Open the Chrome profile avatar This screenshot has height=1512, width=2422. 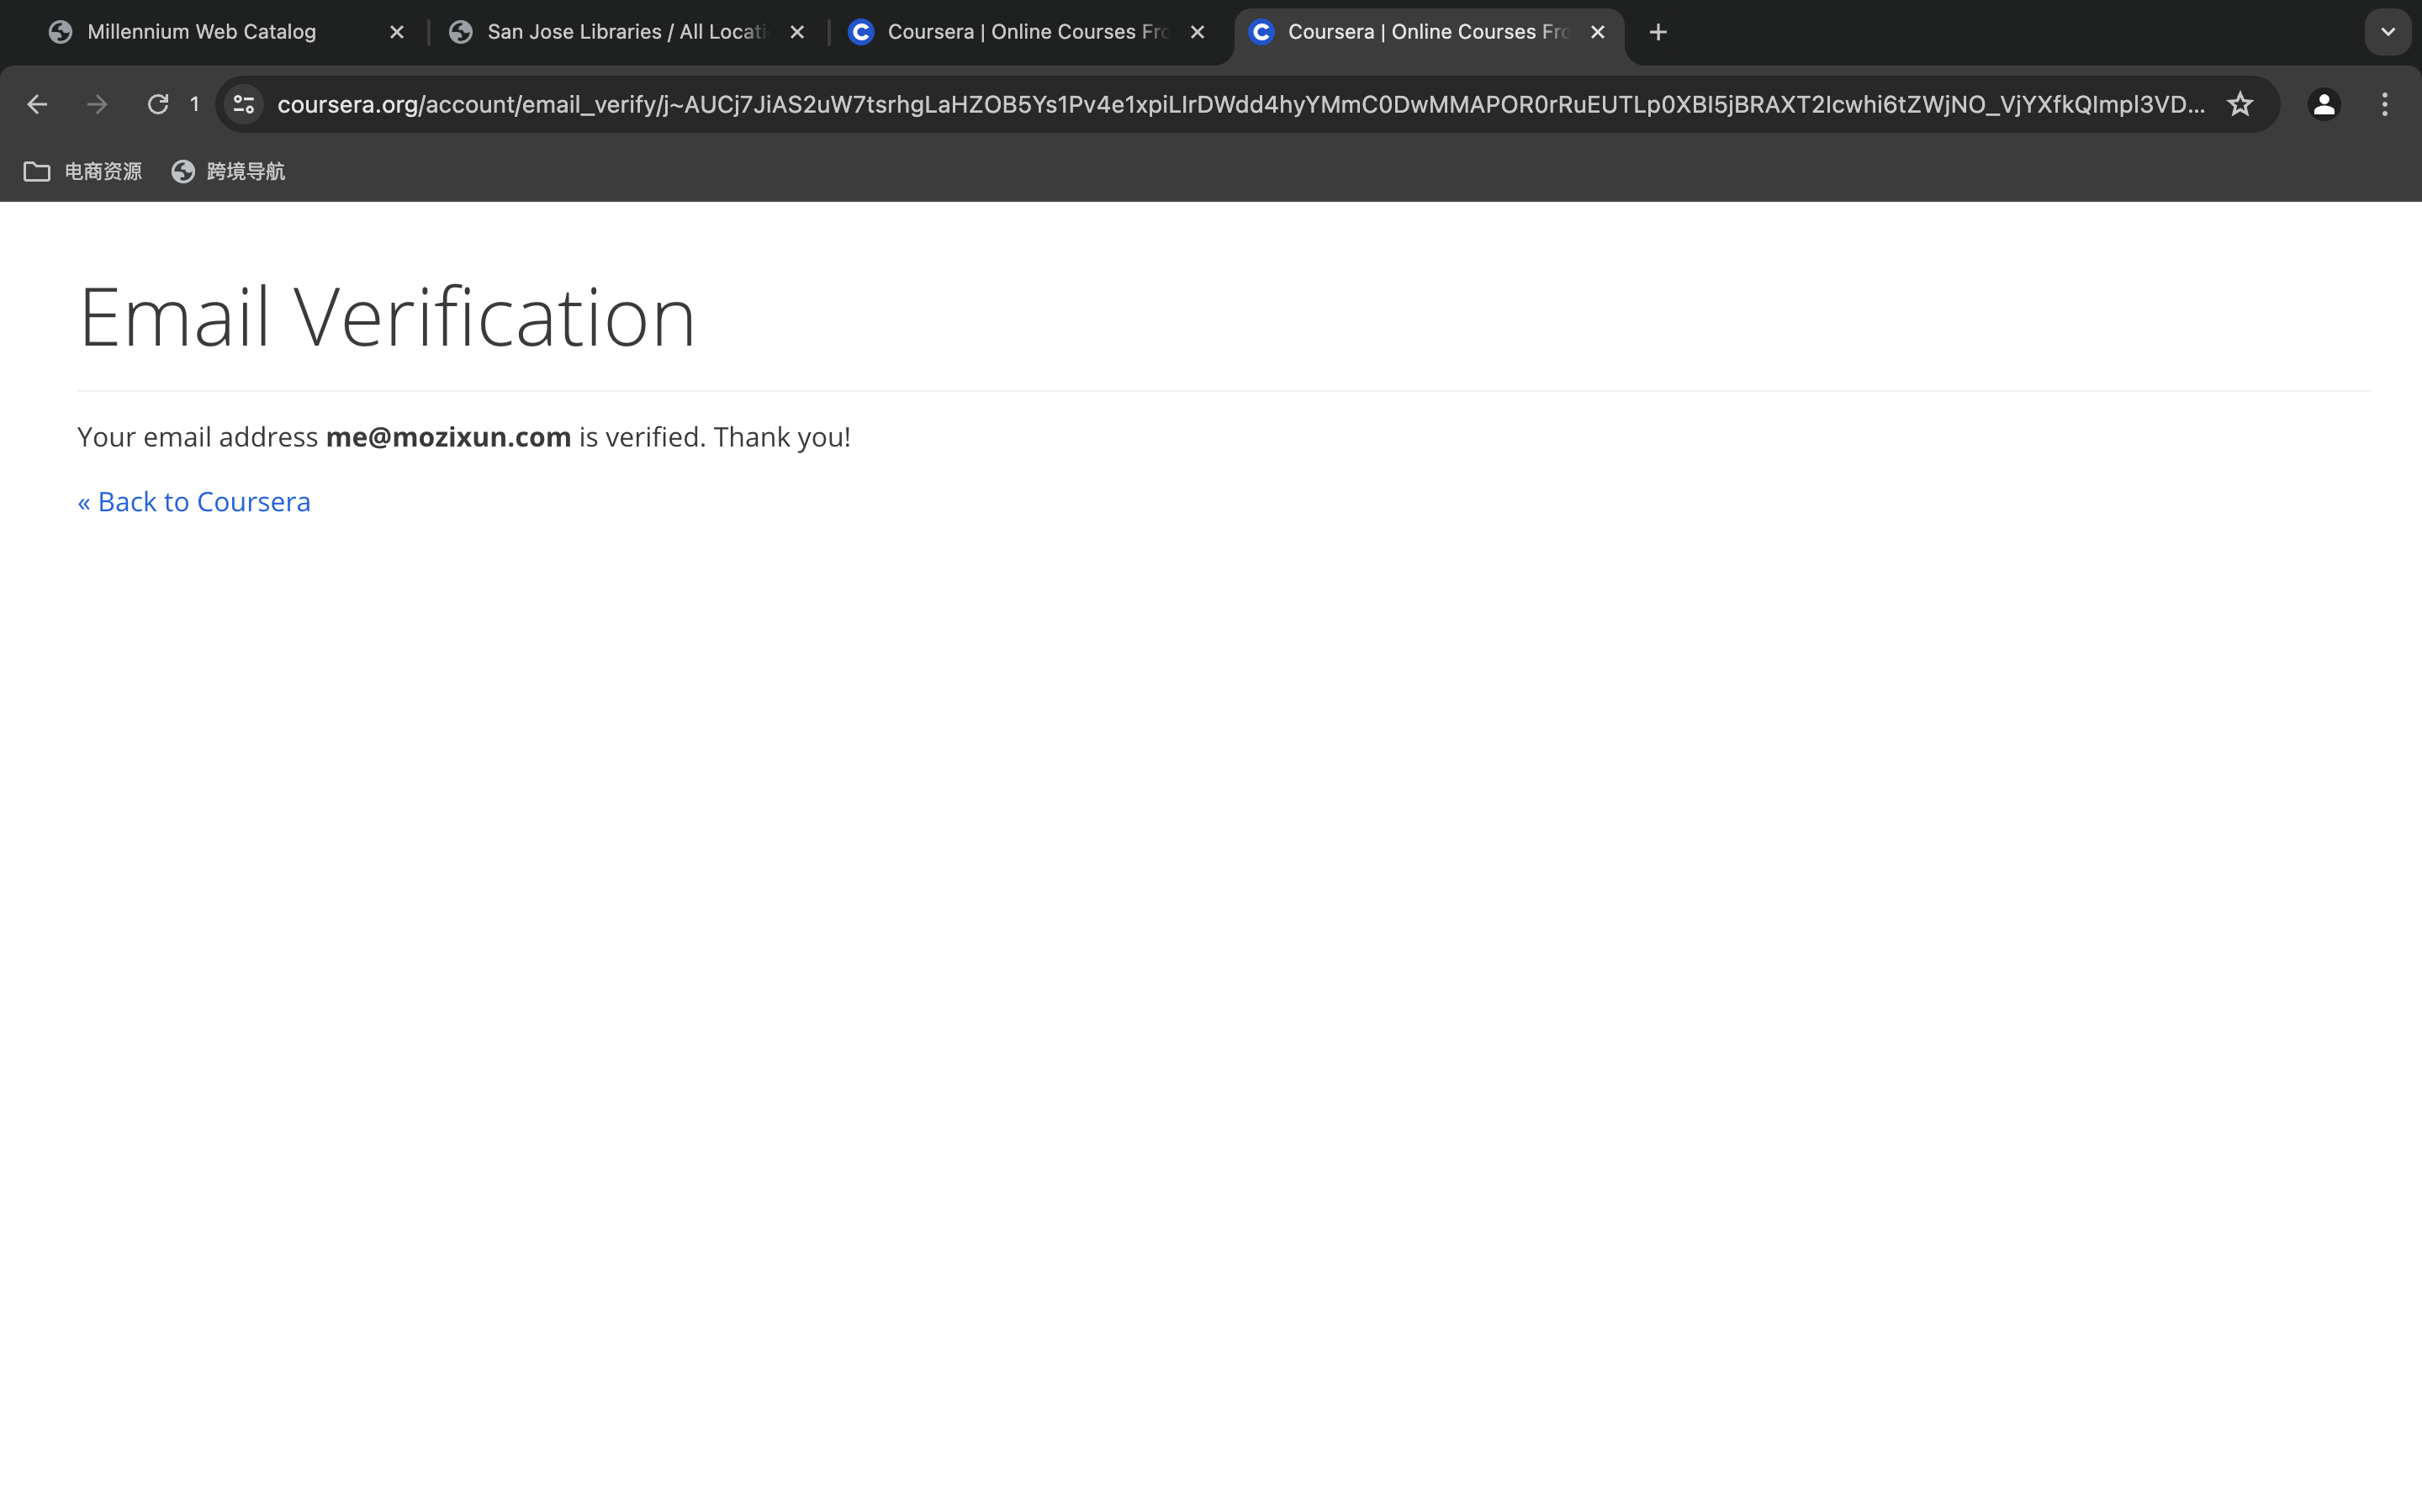point(2324,104)
